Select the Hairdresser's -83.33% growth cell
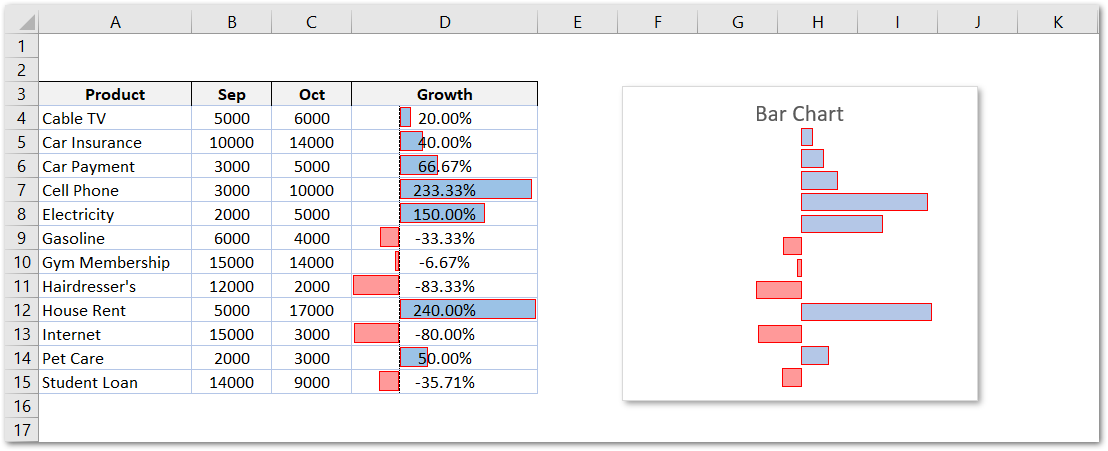The image size is (1108, 451). [444, 286]
